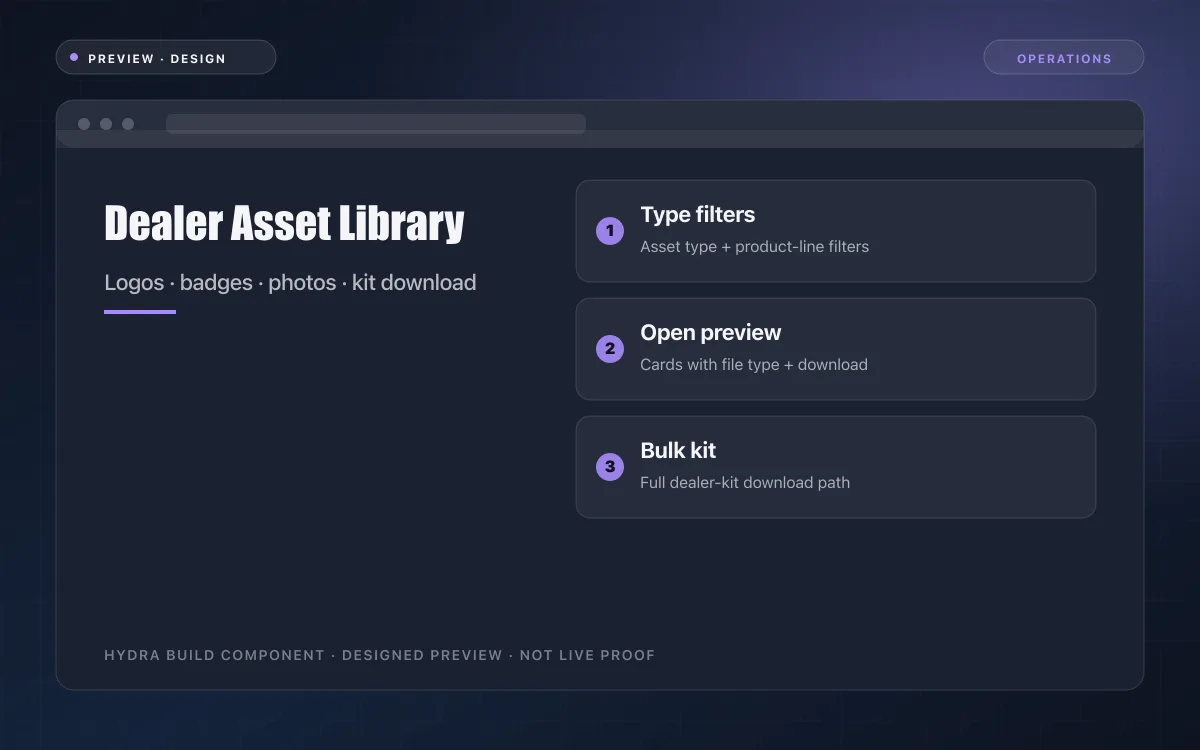Click the first gray window control dot
Screen dimensions: 1200x750
84,124
